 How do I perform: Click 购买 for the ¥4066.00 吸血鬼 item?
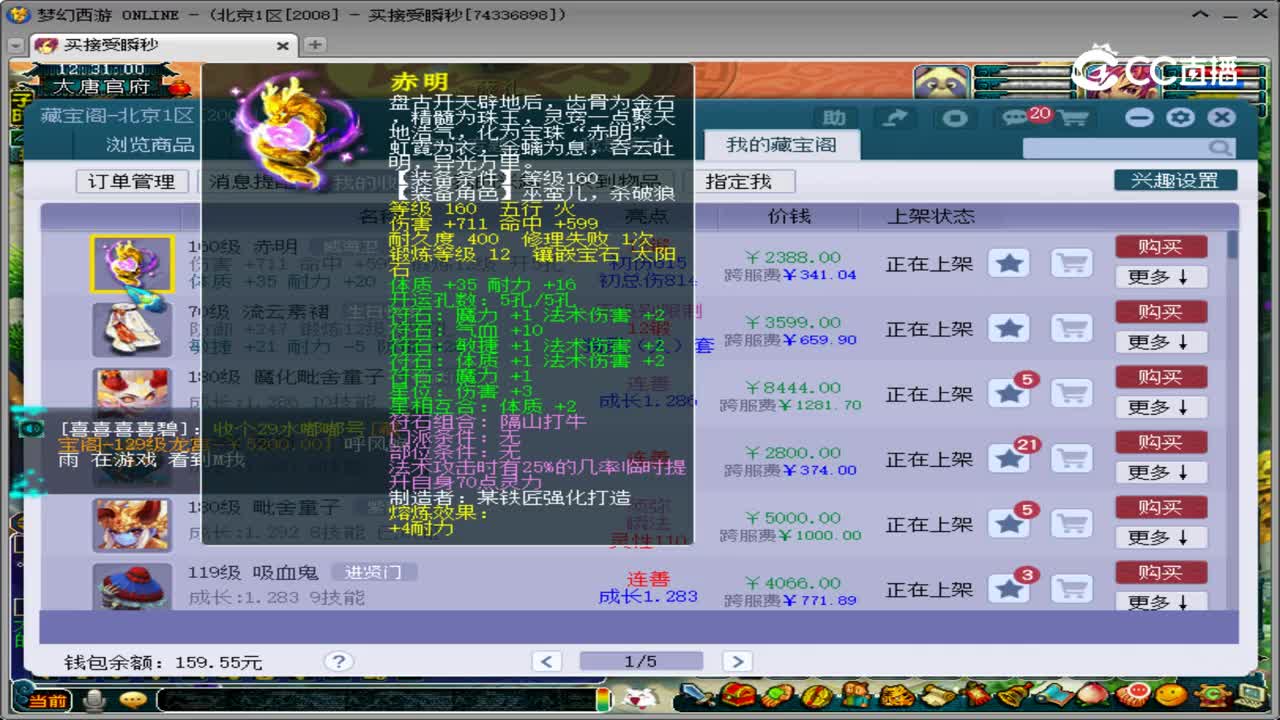coord(1160,571)
